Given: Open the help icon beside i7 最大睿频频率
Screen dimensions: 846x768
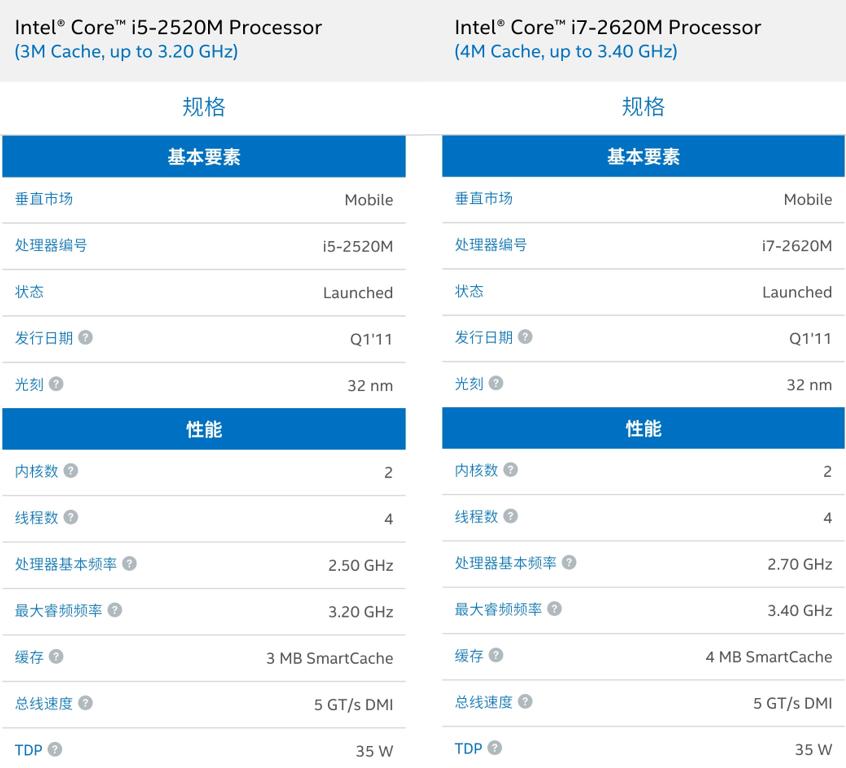Looking at the screenshot, I should pyautogui.click(x=556, y=611).
